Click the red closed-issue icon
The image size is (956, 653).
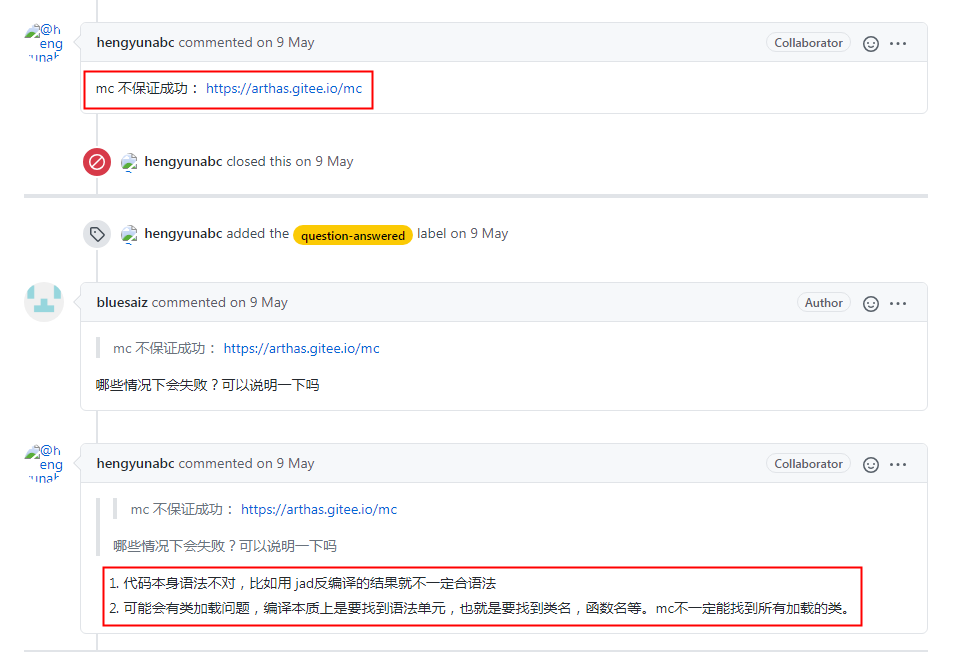[97, 162]
